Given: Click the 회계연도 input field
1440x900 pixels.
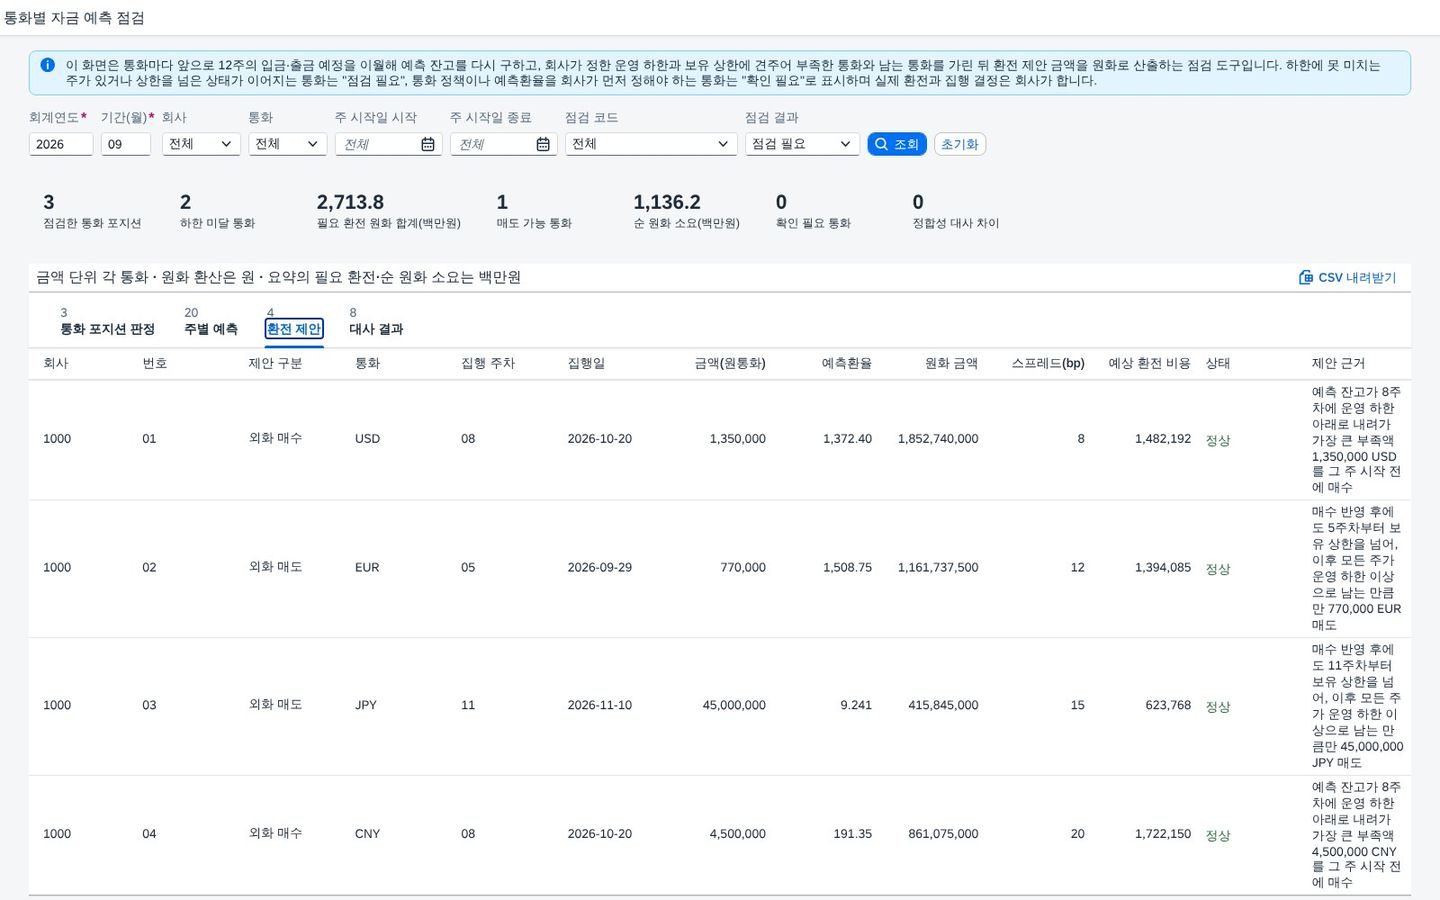Looking at the screenshot, I should point(61,144).
